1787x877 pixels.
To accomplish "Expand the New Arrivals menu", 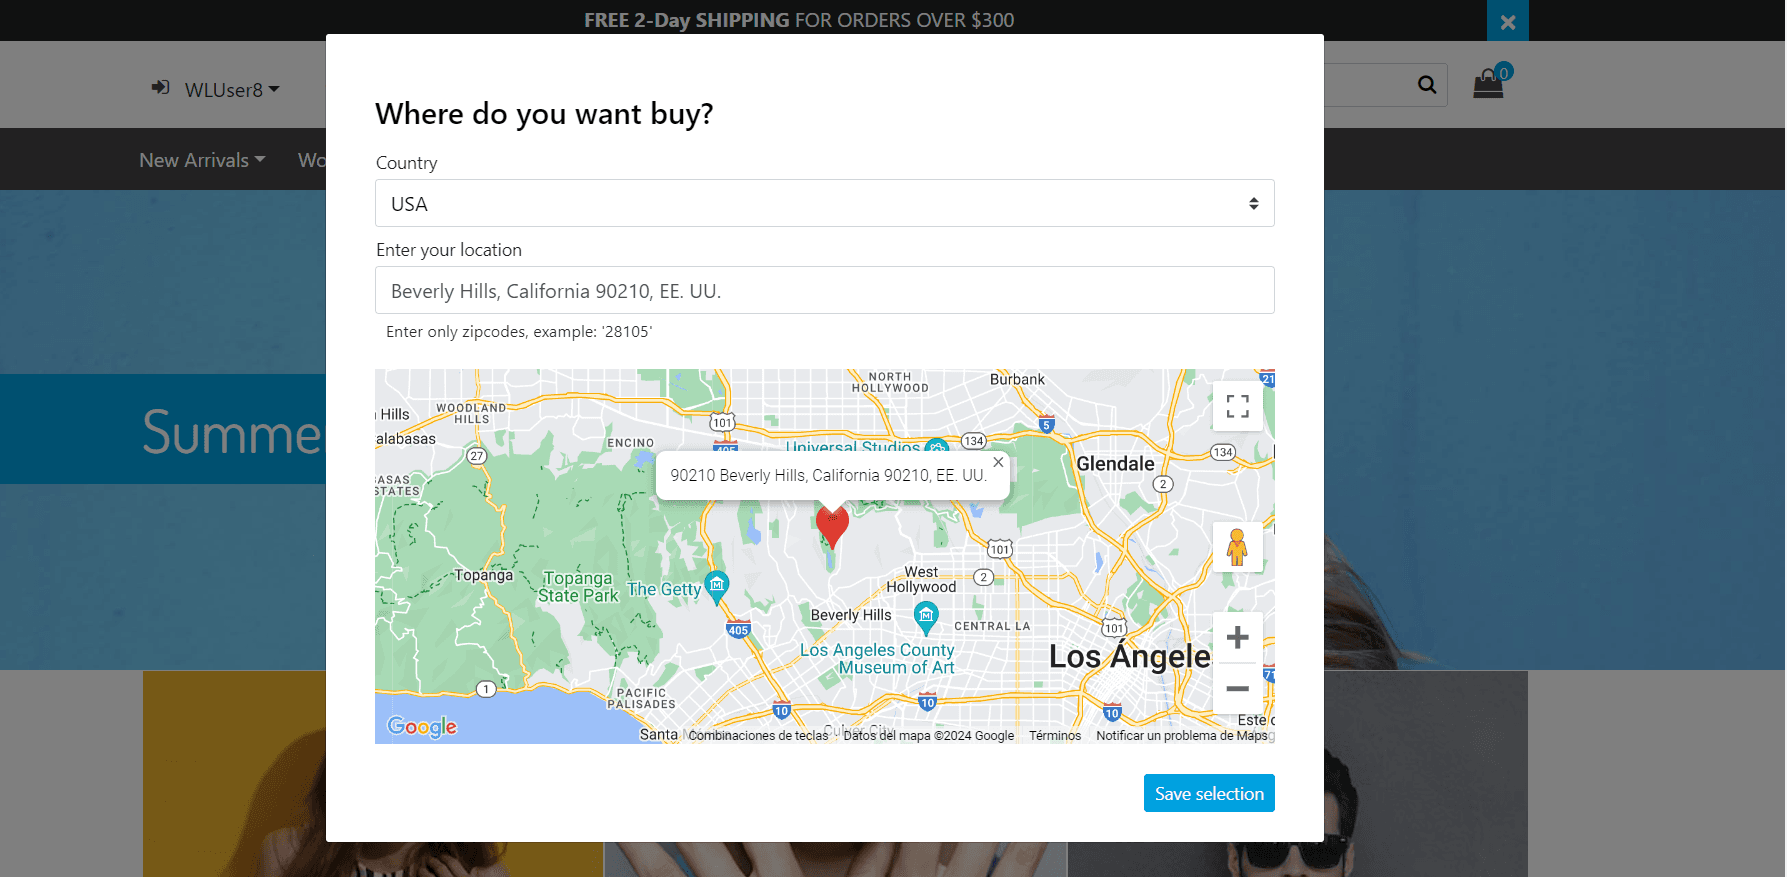I will 202,160.
